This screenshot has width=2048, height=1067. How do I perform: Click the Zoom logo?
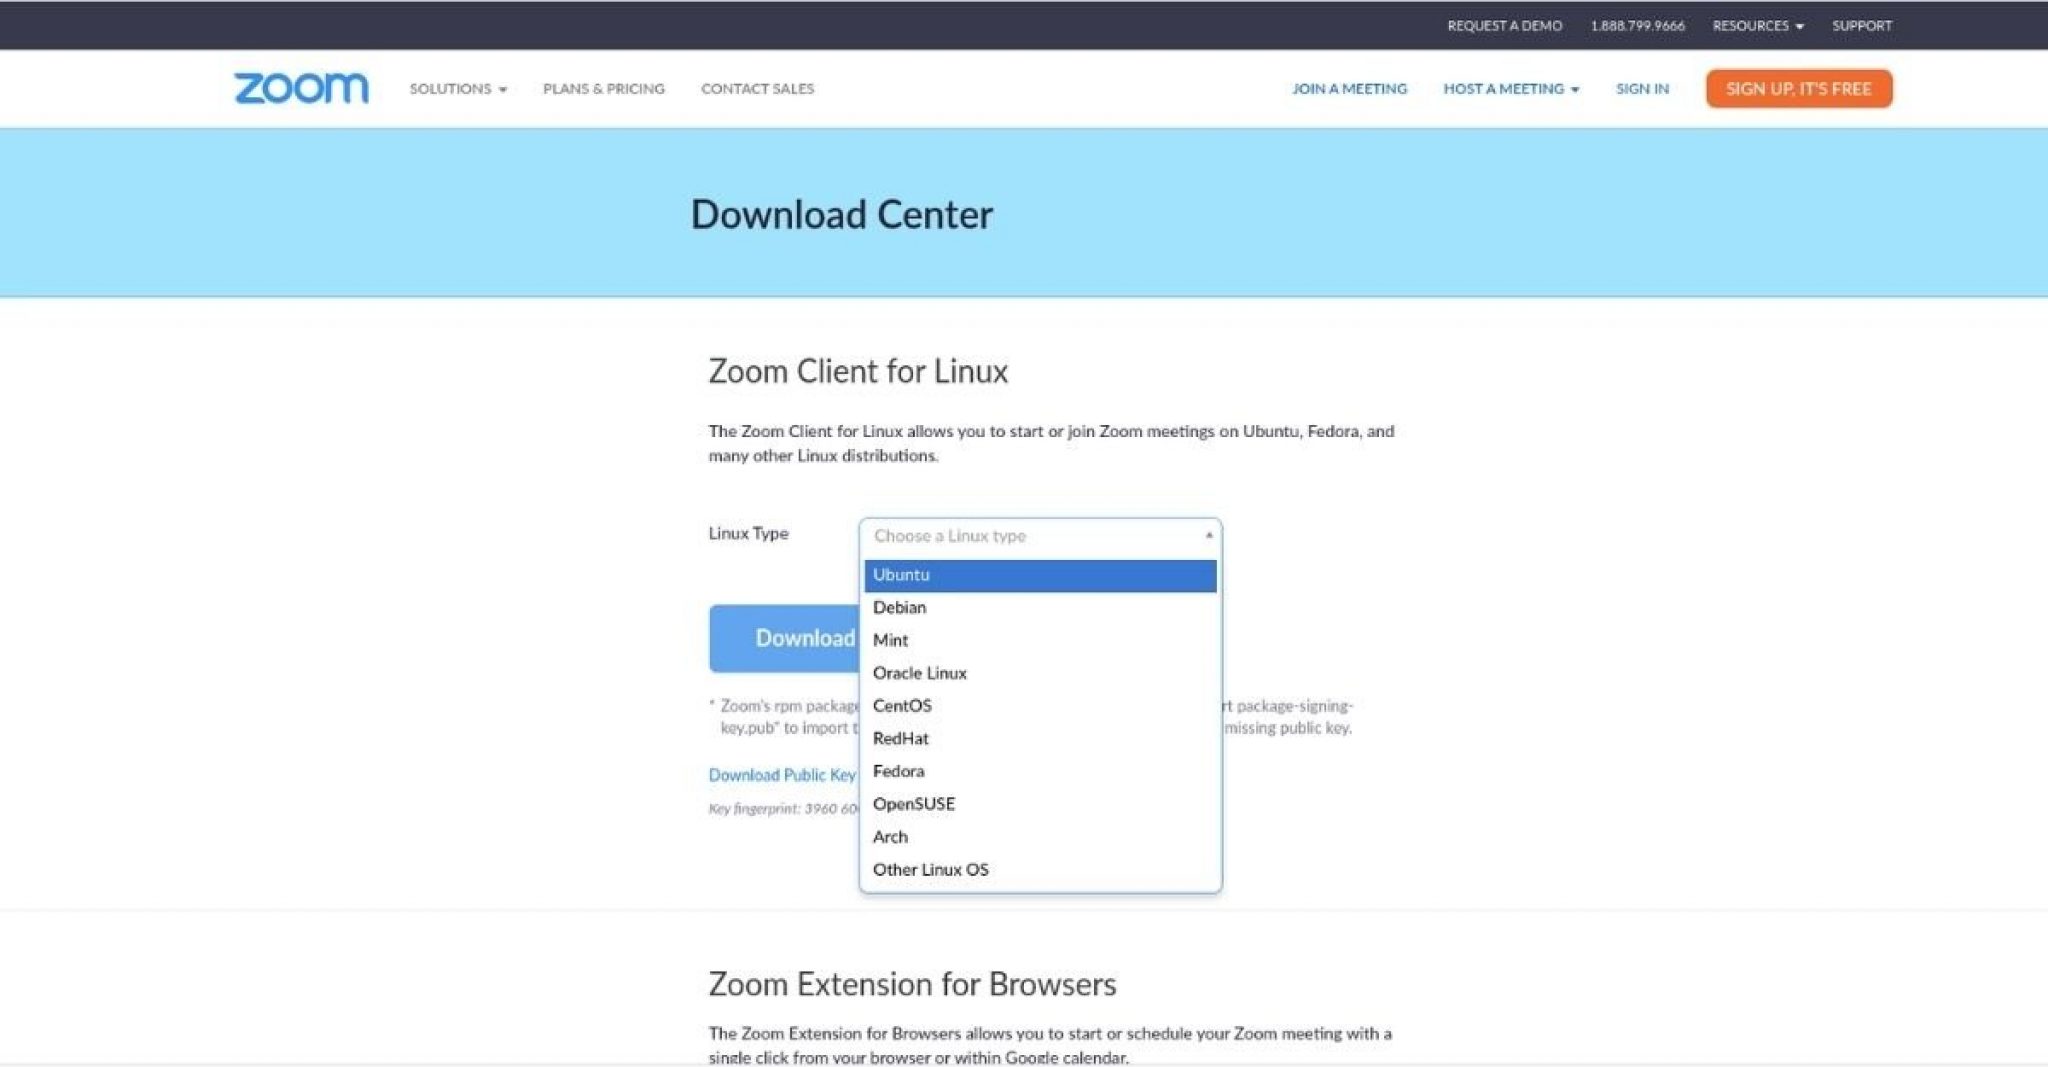point(300,88)
